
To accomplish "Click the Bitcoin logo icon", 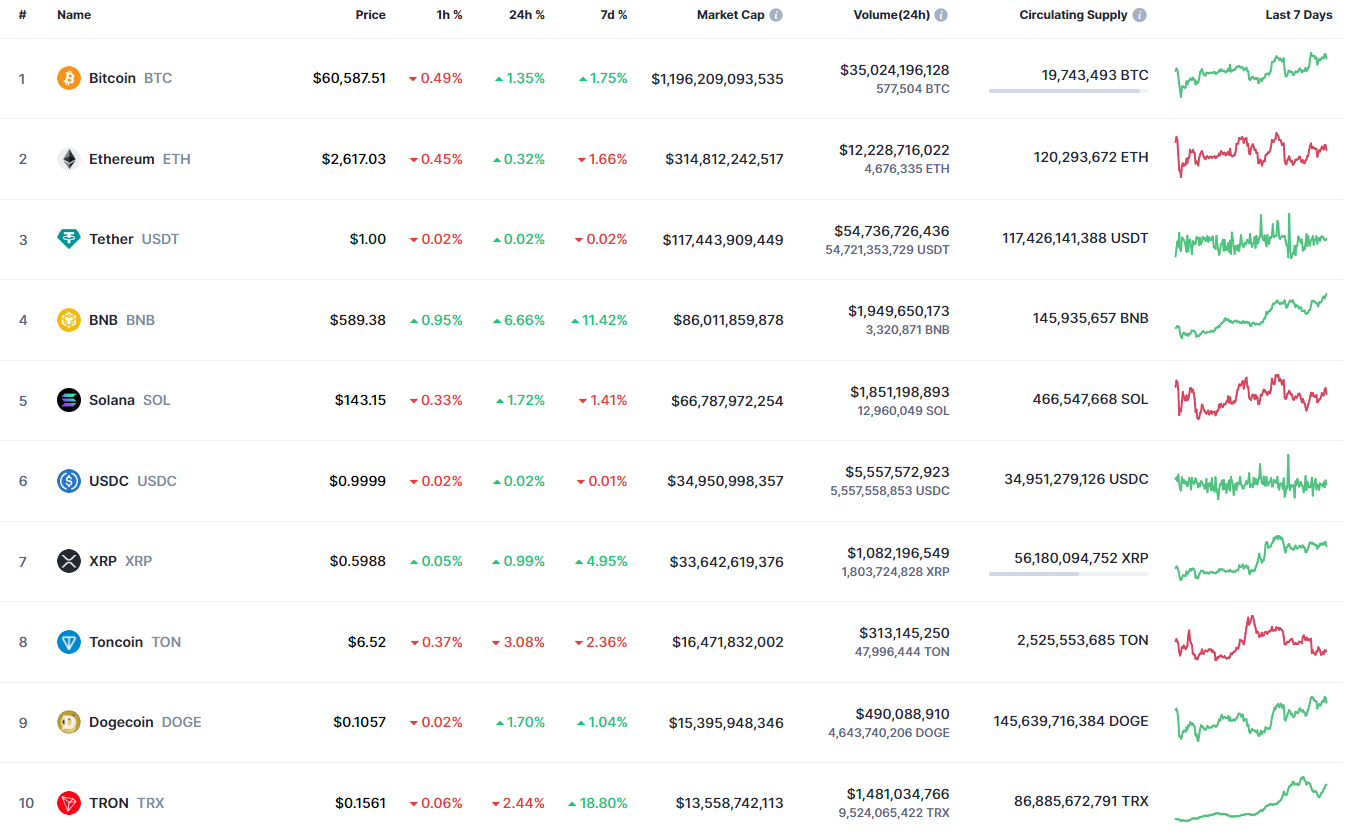I will tap(68, 78).
